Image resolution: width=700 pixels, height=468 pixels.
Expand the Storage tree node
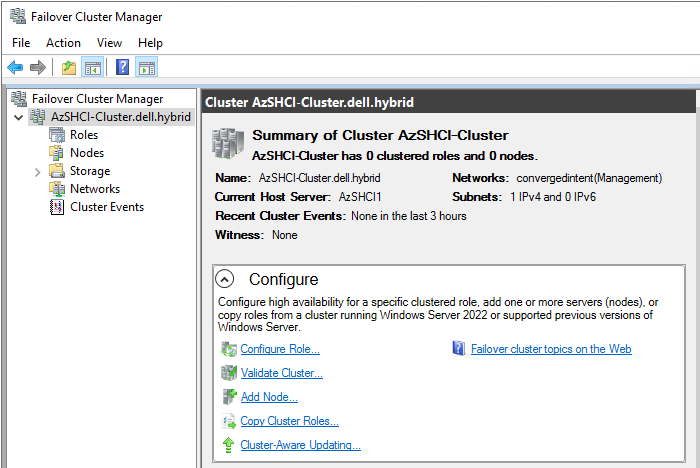coord(37,171)
